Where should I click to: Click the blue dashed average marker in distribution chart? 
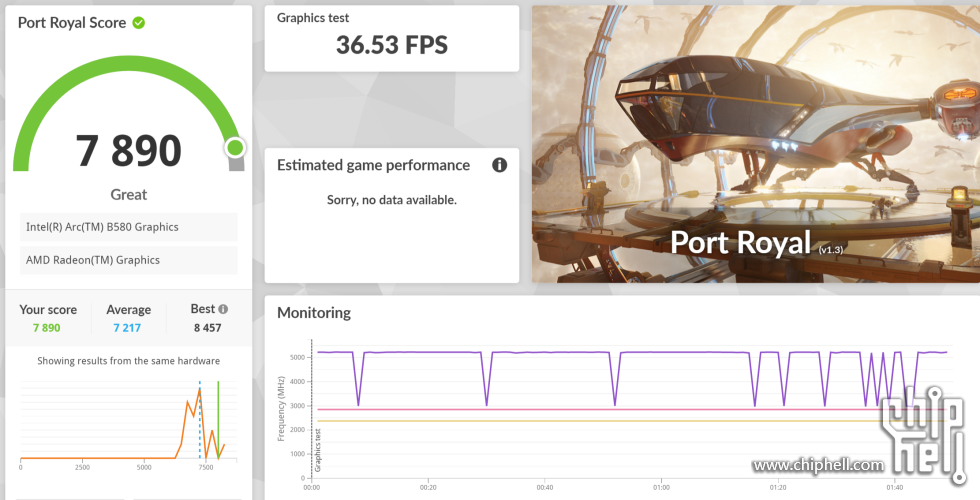point(200,419)
